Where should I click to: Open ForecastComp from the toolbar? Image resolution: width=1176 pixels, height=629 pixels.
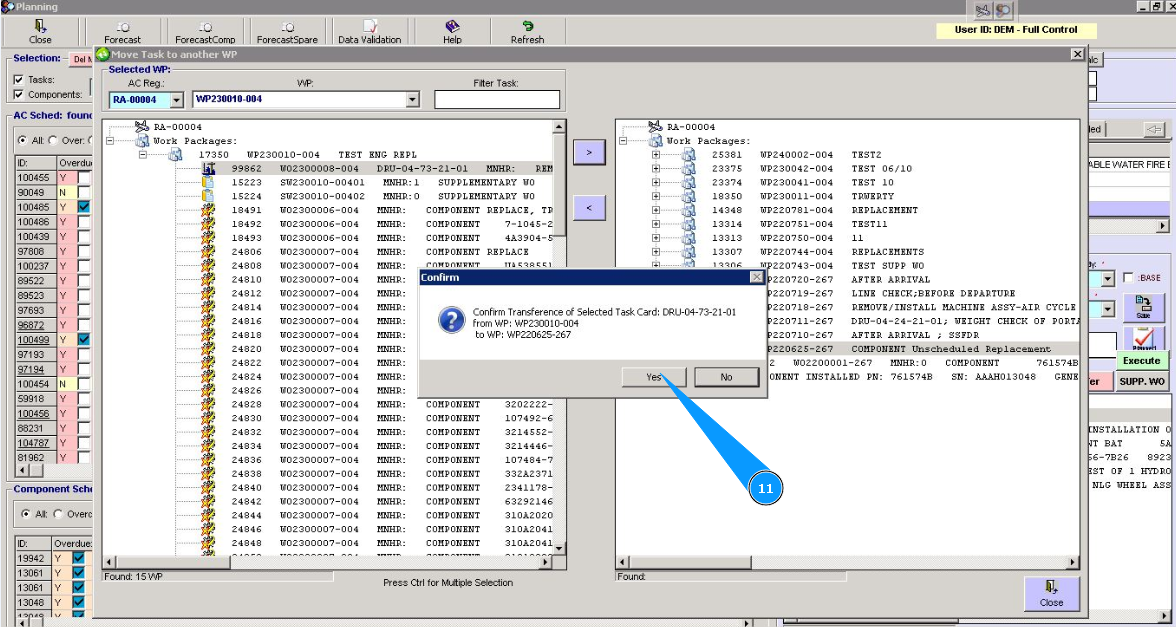pos(204,32)
